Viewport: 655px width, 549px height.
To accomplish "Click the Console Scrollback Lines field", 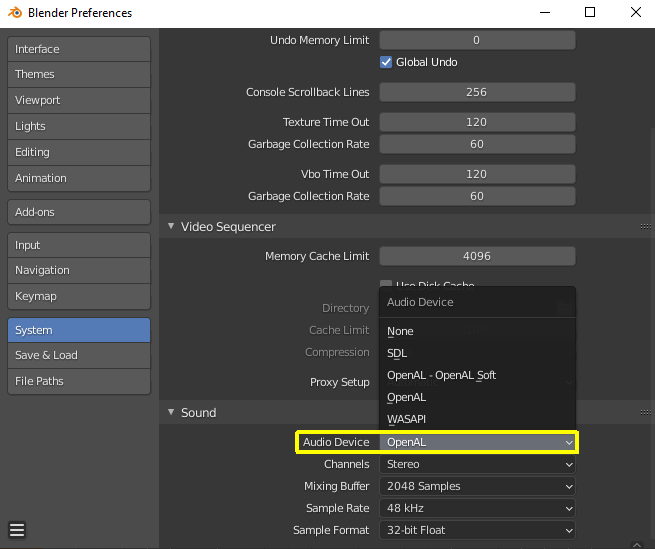I will pos(477,92).
